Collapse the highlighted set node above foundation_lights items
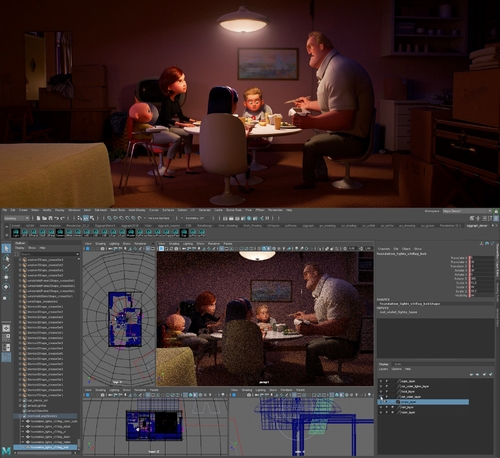This screenshot has width=500, height=458. tap(21, 416)
